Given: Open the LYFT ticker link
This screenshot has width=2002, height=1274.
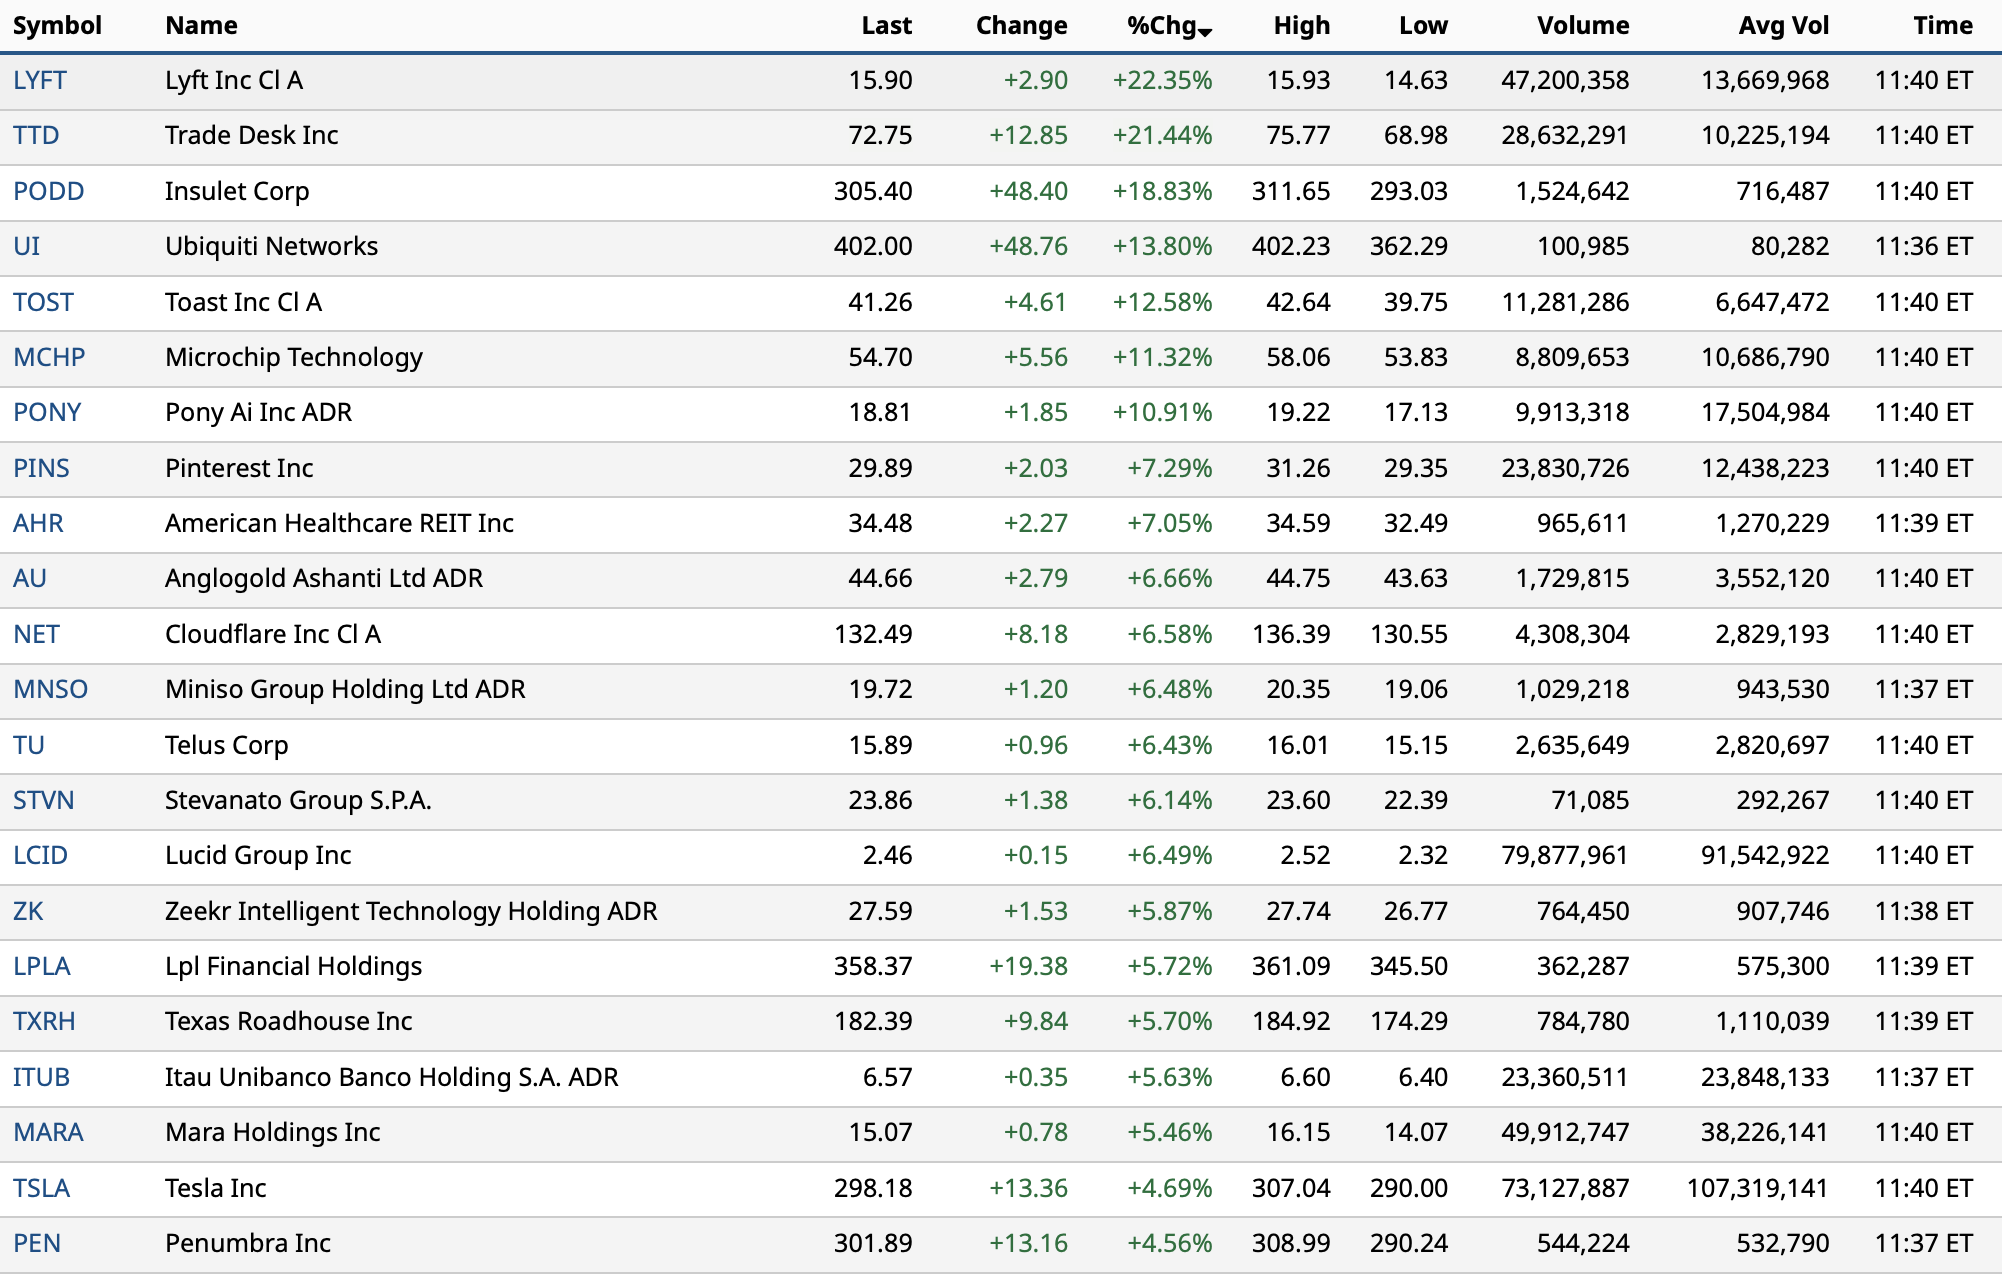Looking at the screenshot, I should coord(40,81).
